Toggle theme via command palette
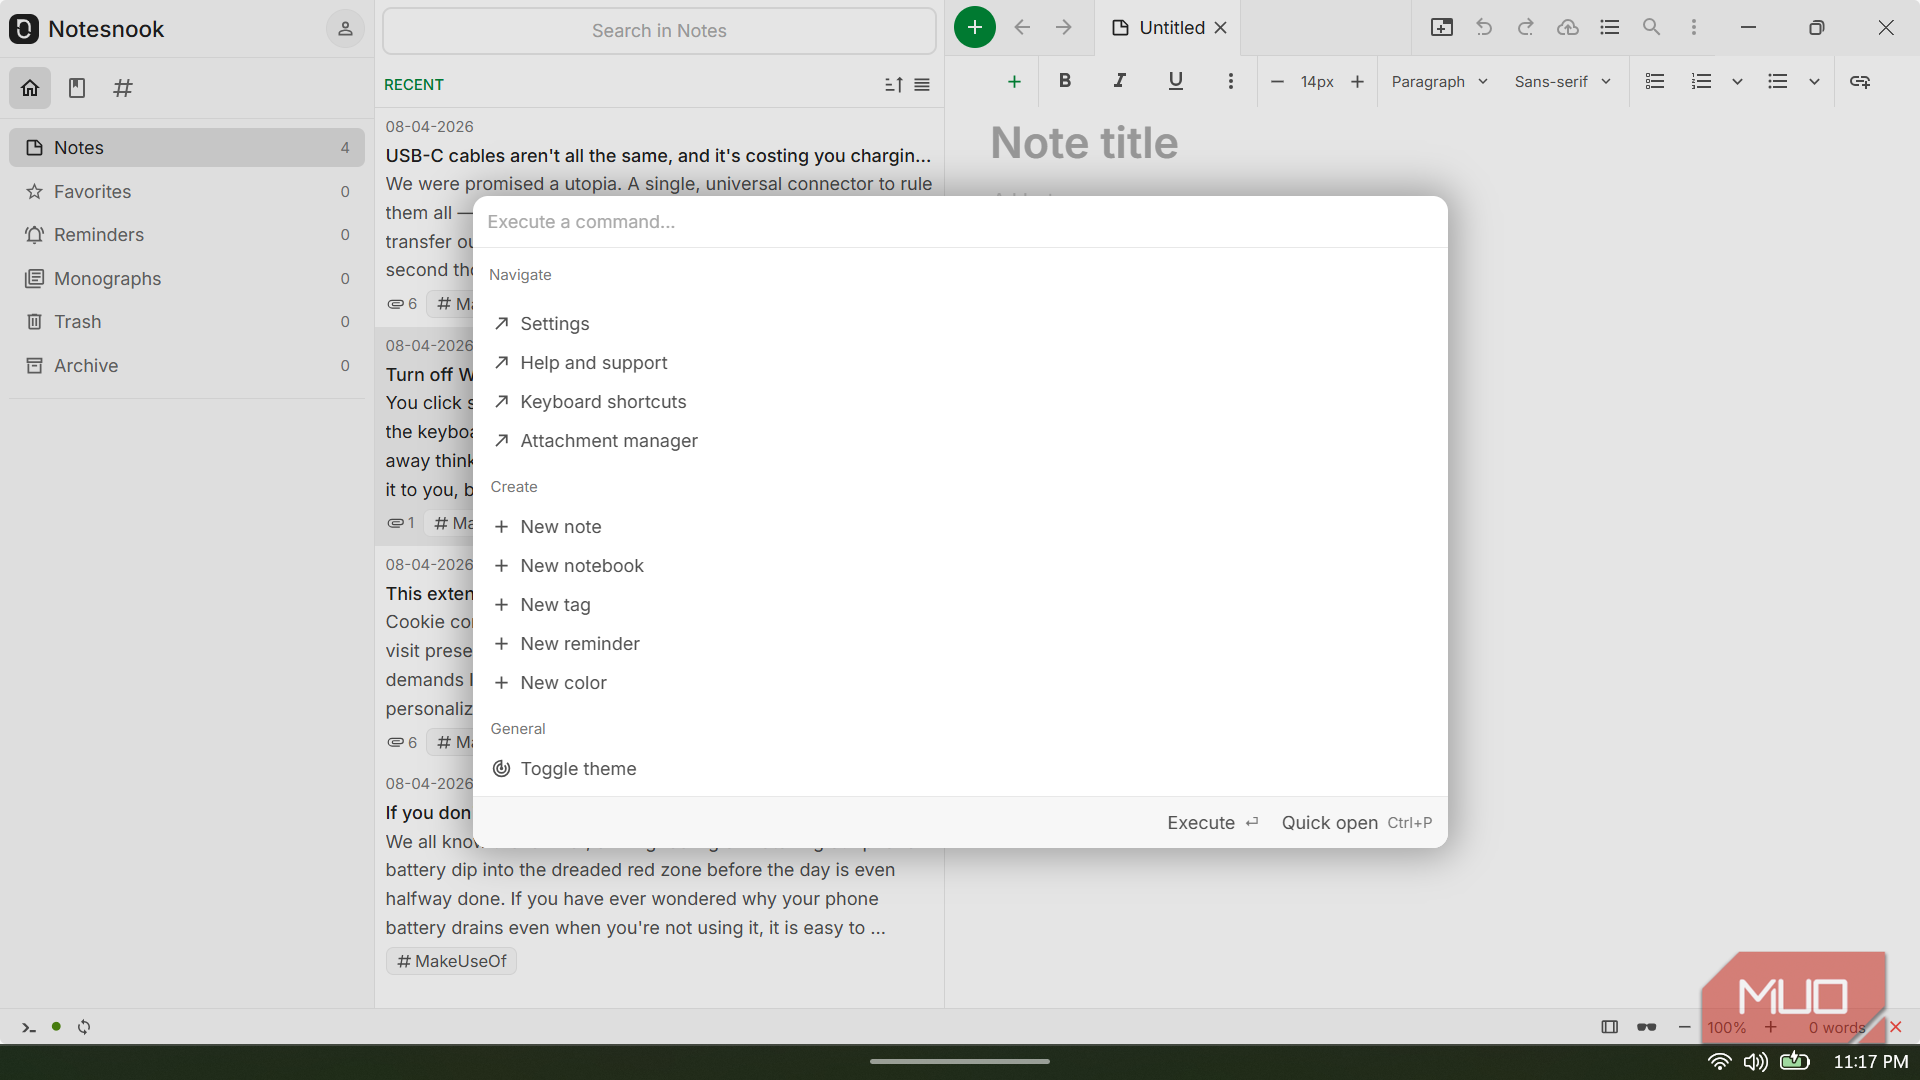 (x=960, y=769)
